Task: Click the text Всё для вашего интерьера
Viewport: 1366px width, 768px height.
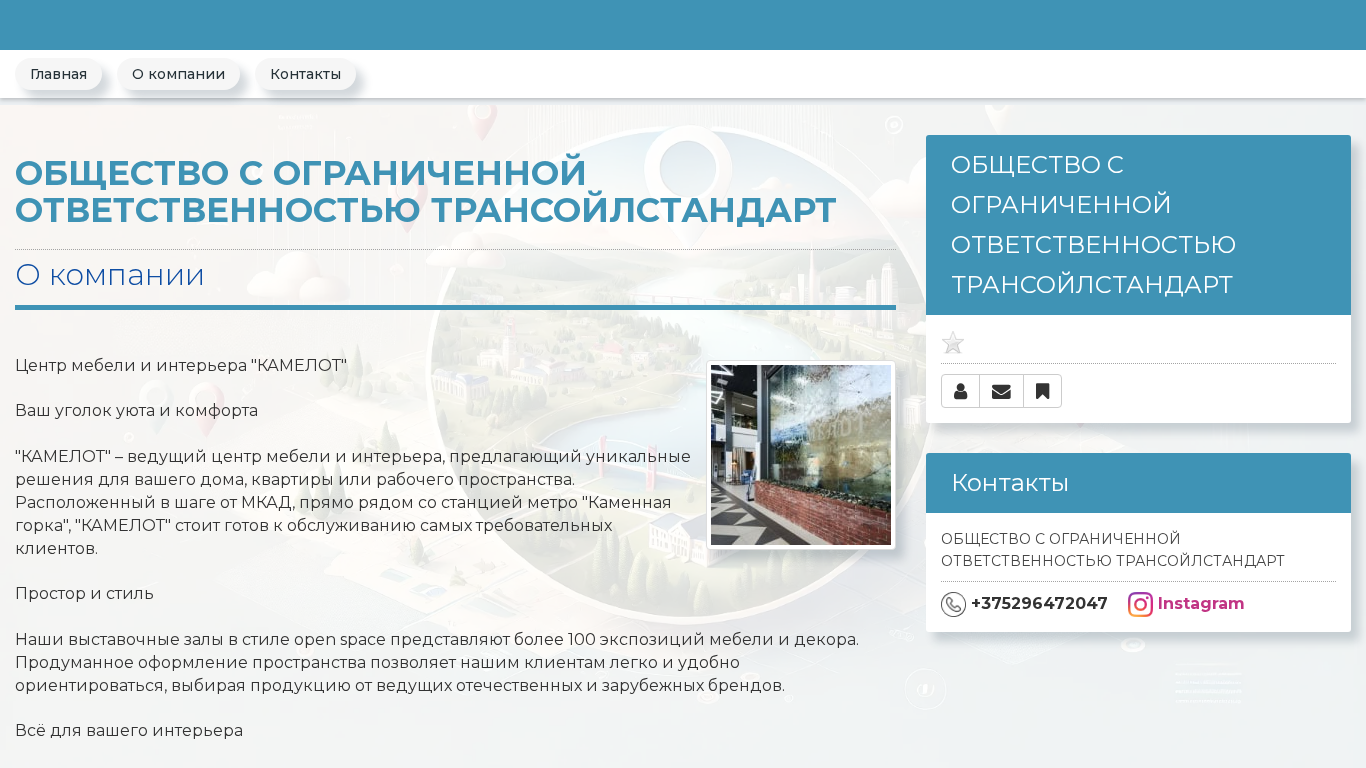Action: 129,730
